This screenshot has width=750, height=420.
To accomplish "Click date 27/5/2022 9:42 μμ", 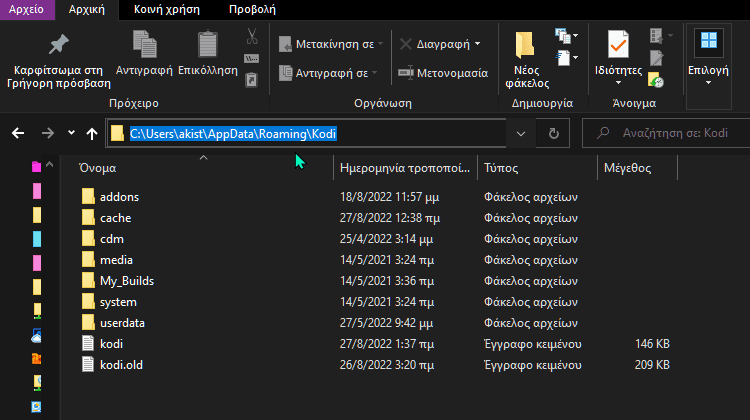I will click(386, 323).
